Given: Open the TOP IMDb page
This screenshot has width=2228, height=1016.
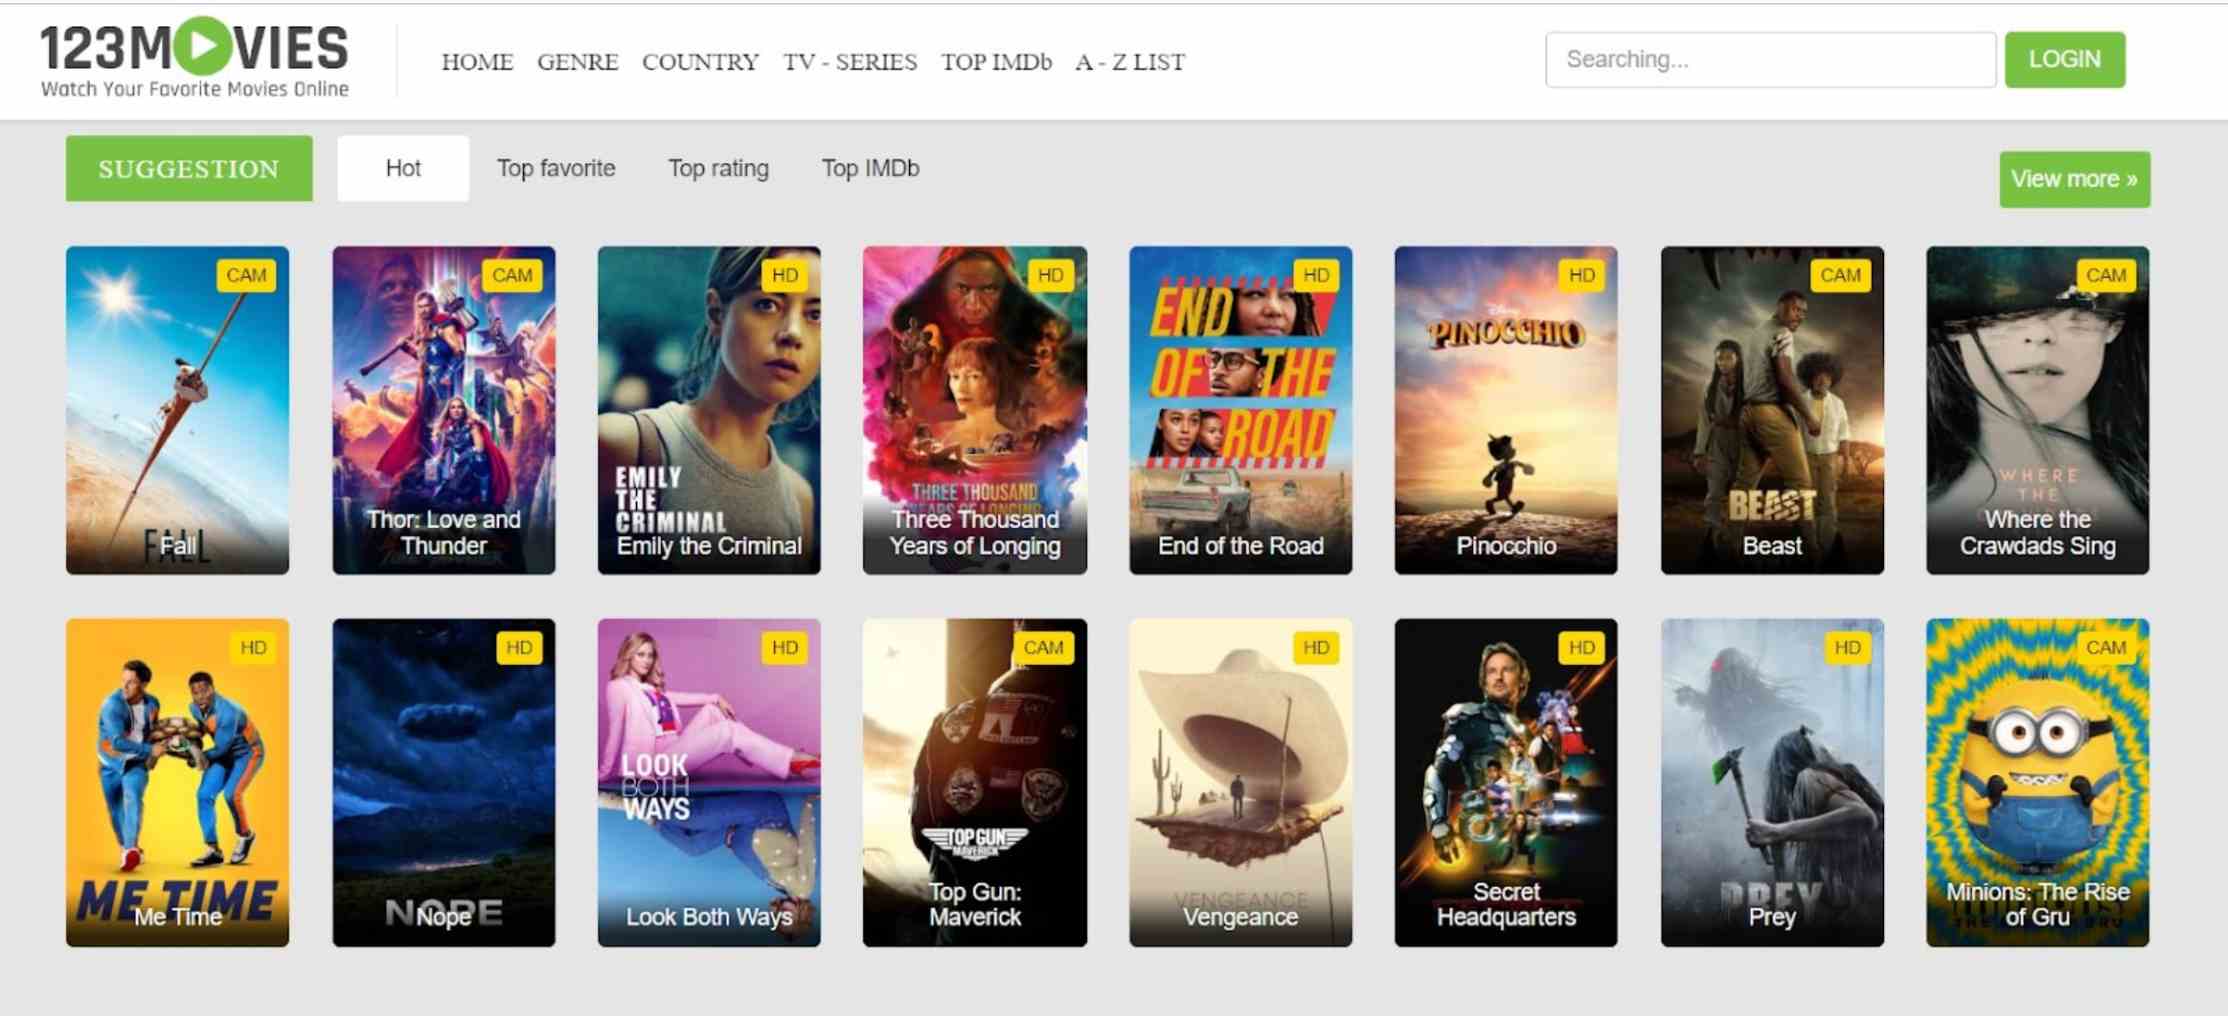Looking at the screenshot, I should [996, 62].
